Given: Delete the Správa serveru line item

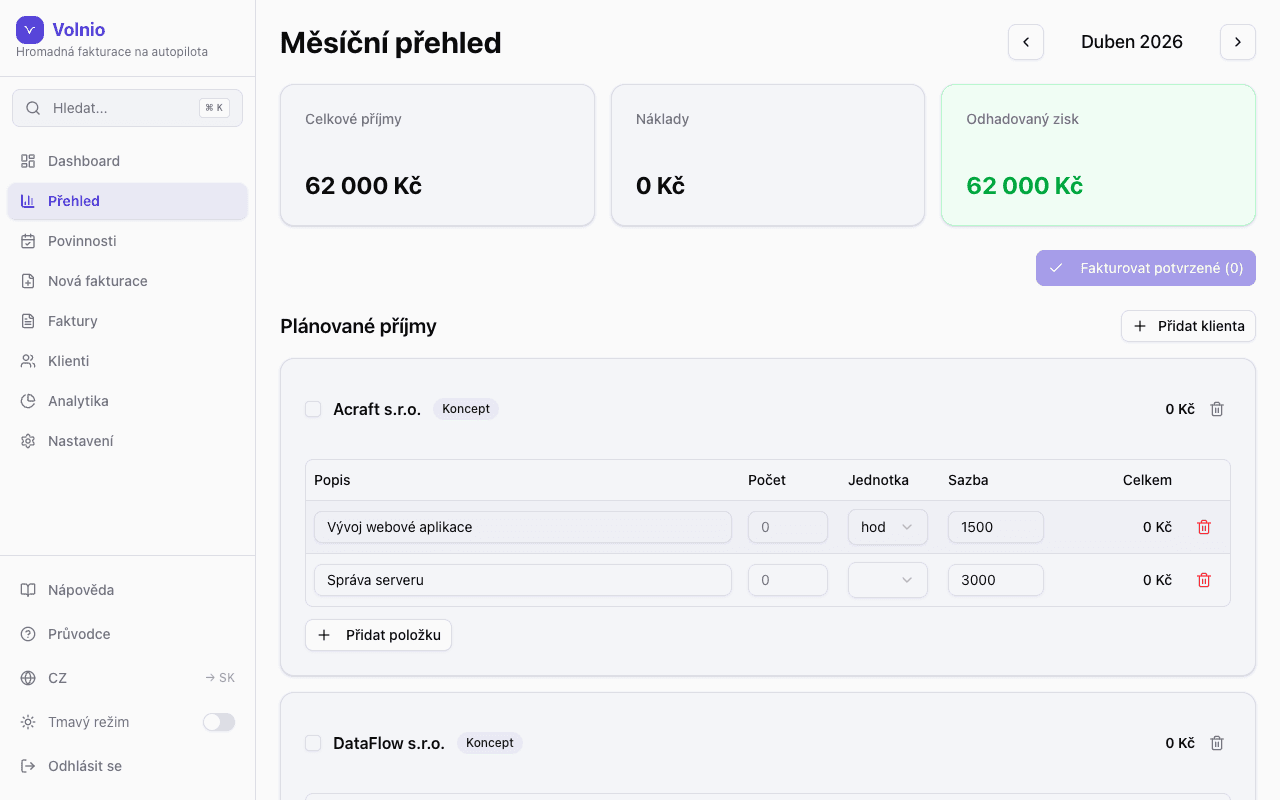Looking at the screenshot, I should (x=1204, y=579).
